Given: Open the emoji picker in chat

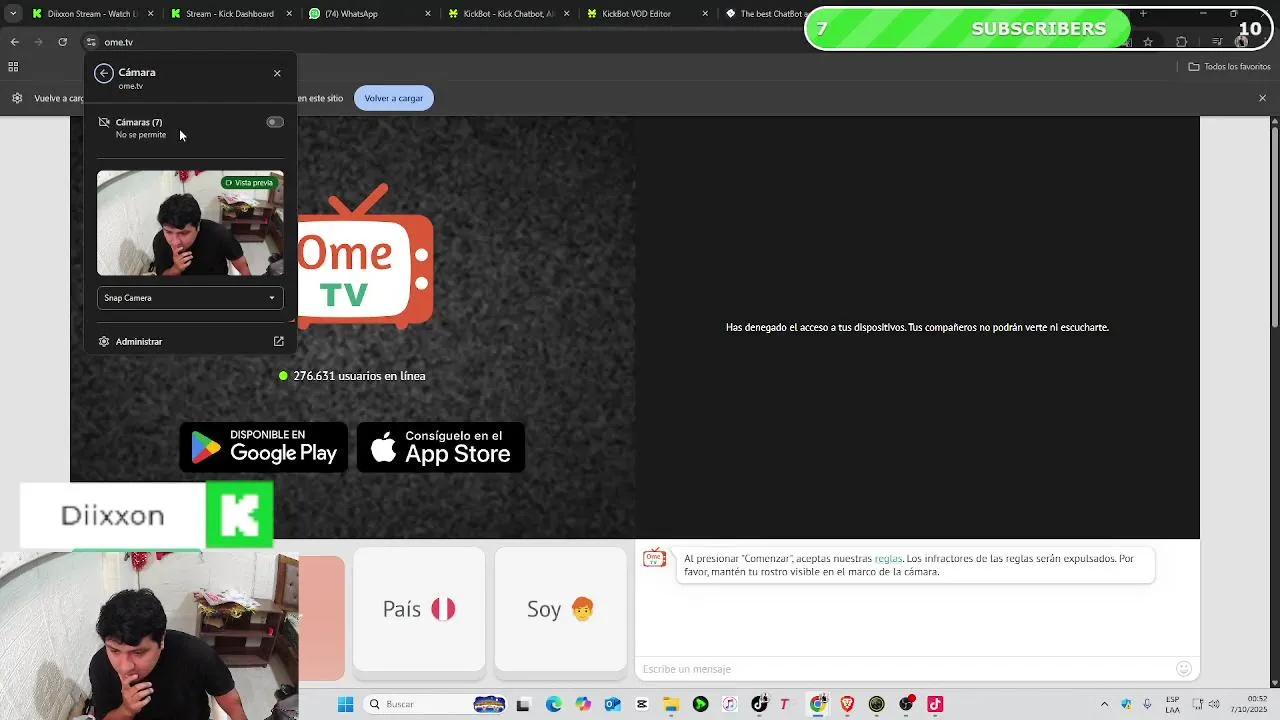Looking at the screenshot, I should click(1184, 669).
